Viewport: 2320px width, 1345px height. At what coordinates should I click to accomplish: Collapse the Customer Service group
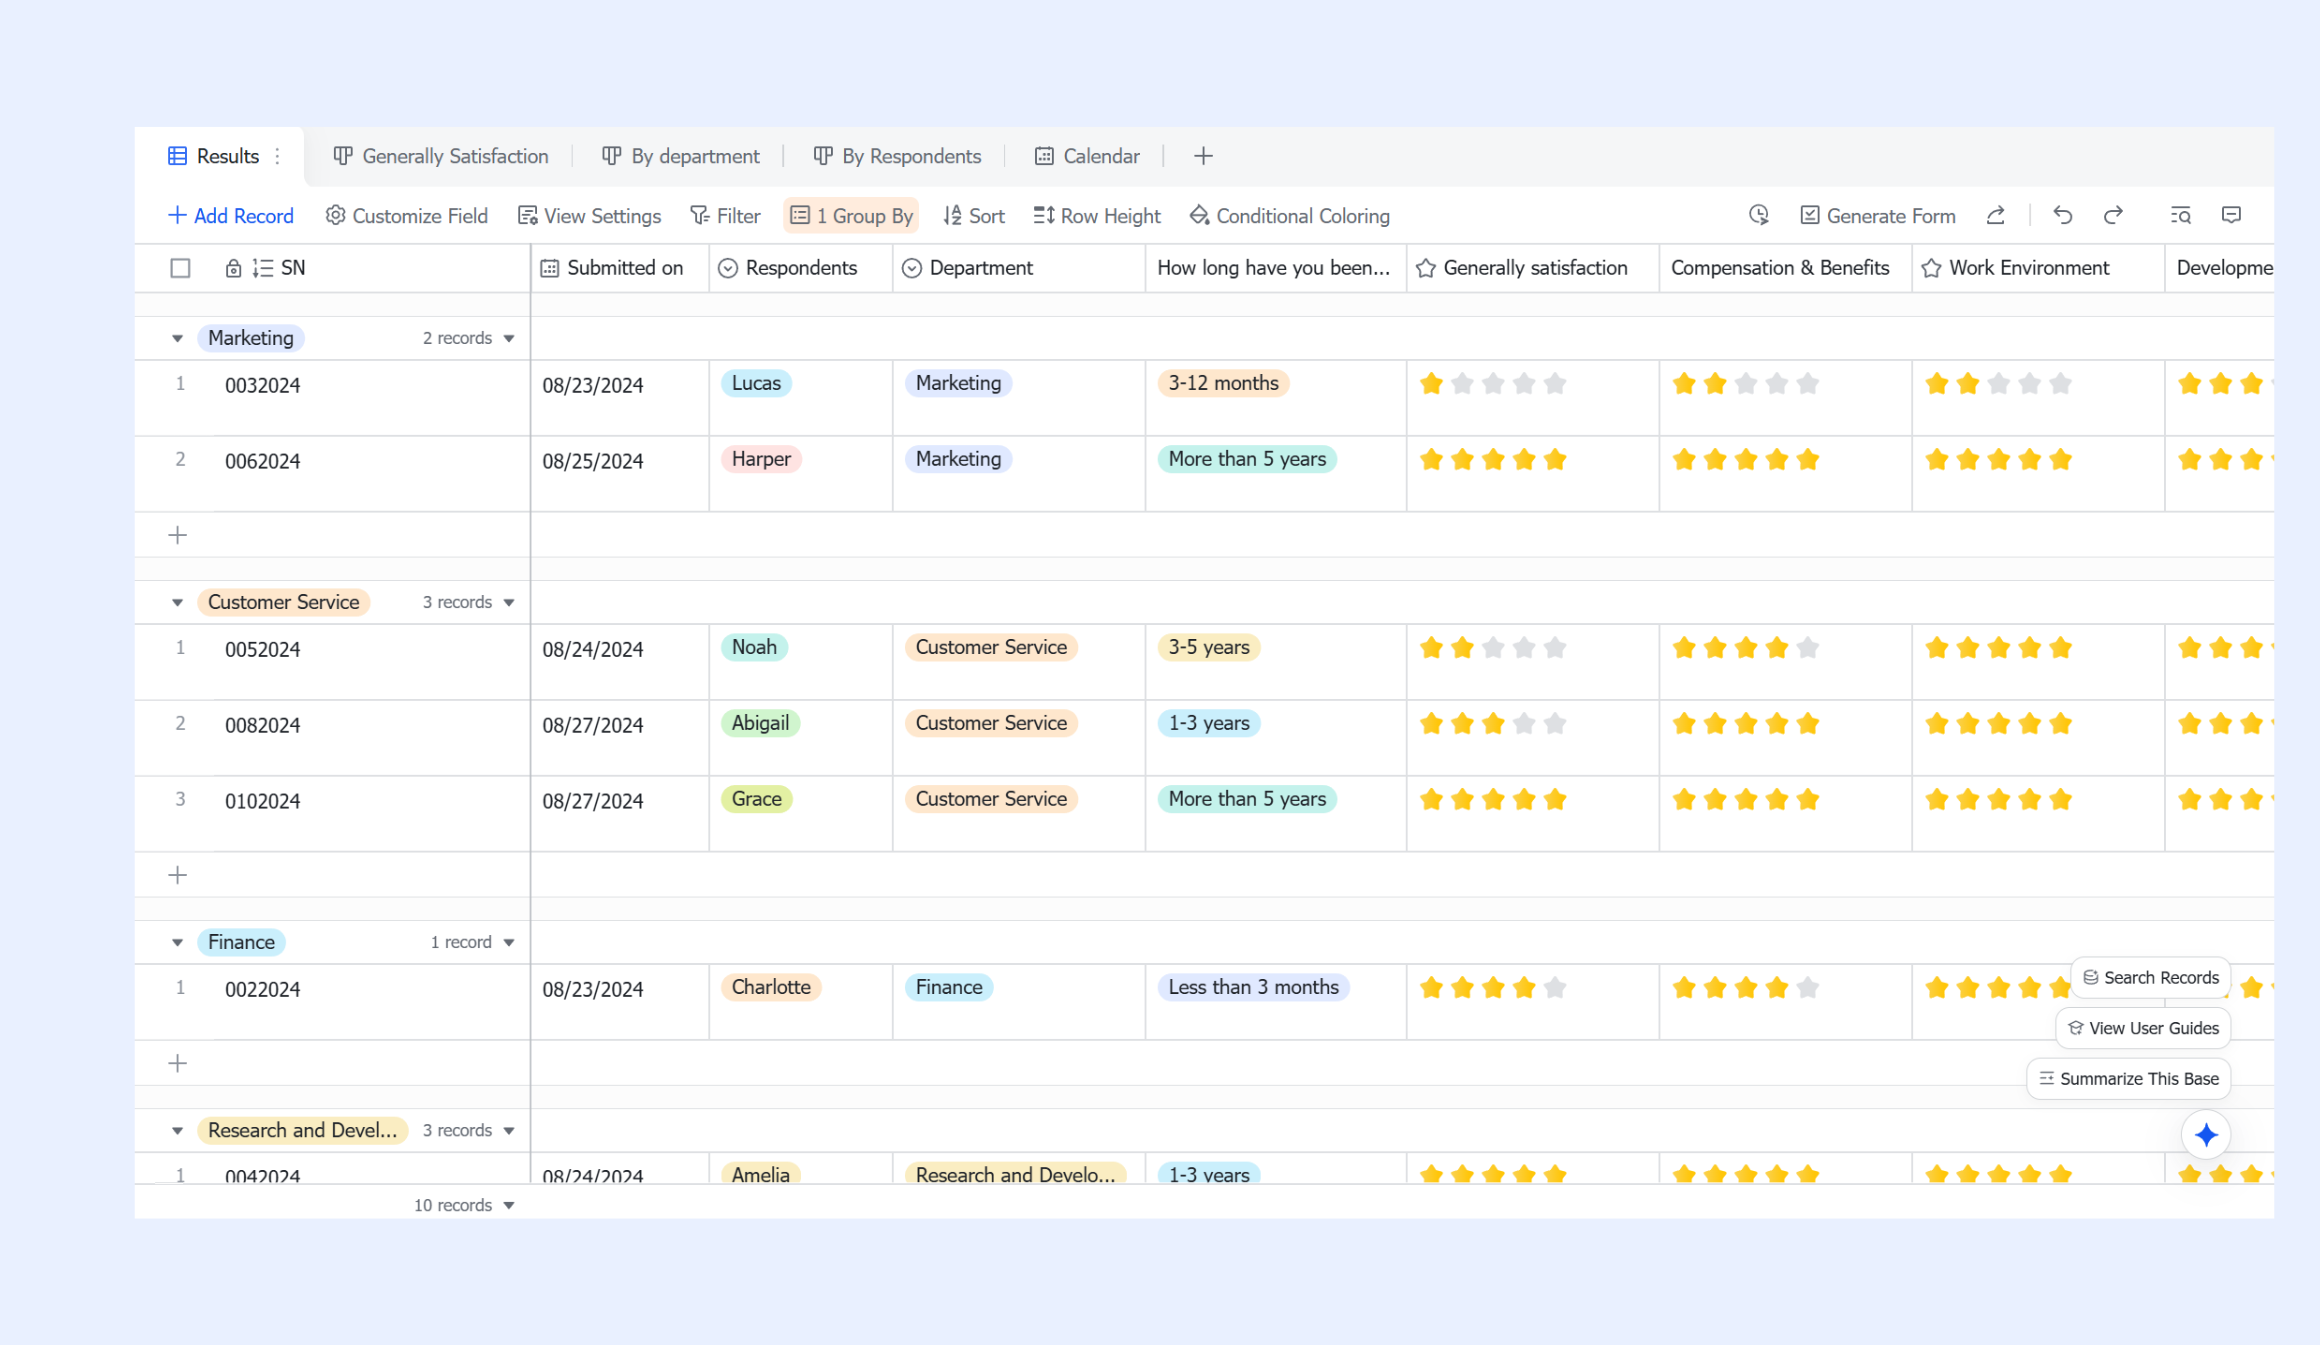tap(177, 602)
